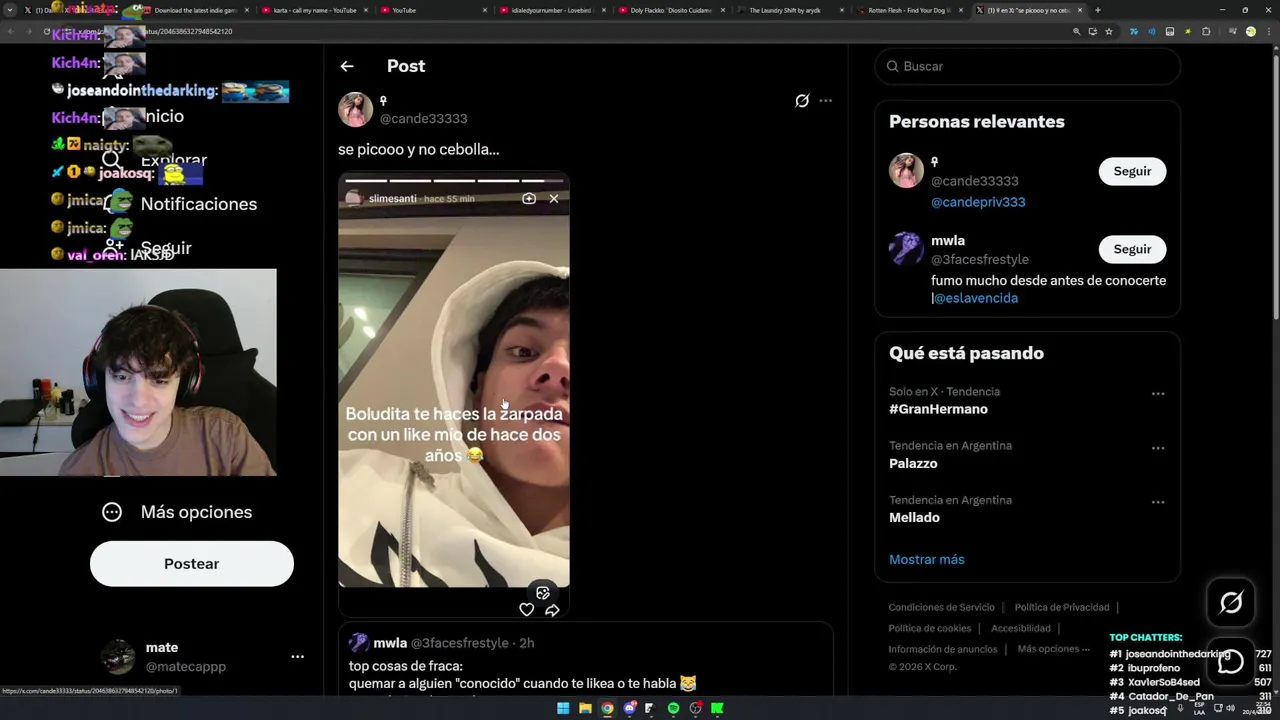Open Windows Start button

click(x=563, y=708)
